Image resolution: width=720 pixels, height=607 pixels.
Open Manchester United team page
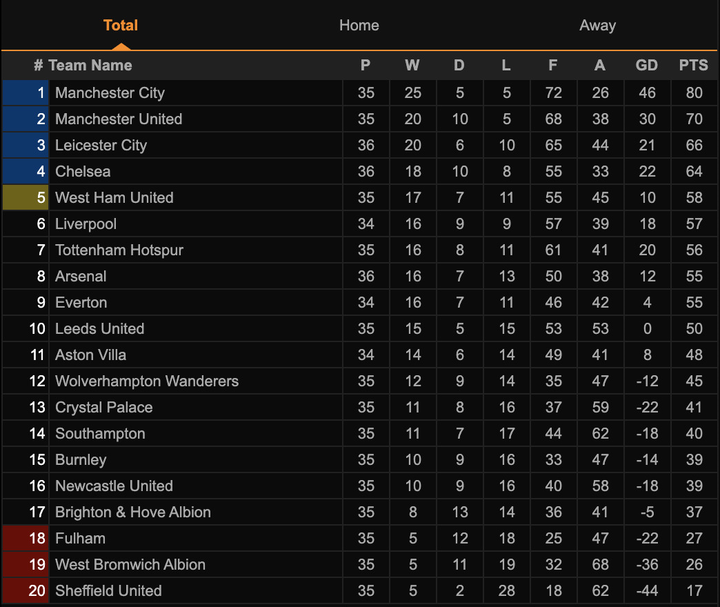click(118, 119)
